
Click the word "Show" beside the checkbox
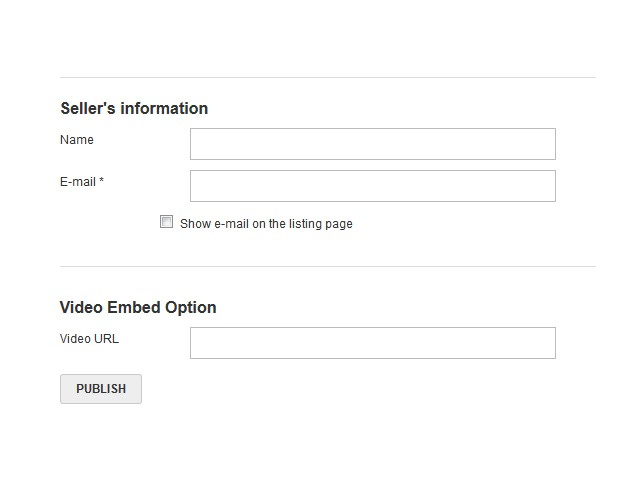(x=195, y=224)
